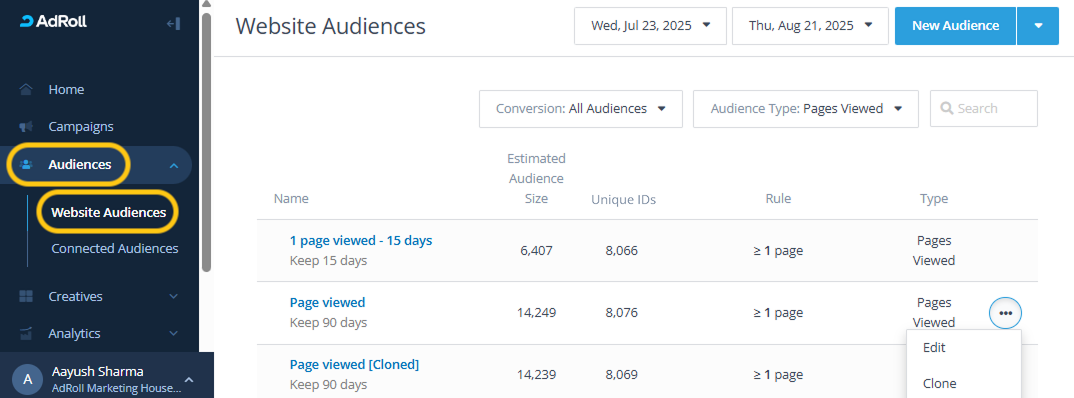Image resolution: width=1074 pixels, height=398 pixels.
Task: Click the Analytics chart icon
Action: pyautogui.click(x=26, y=334)
